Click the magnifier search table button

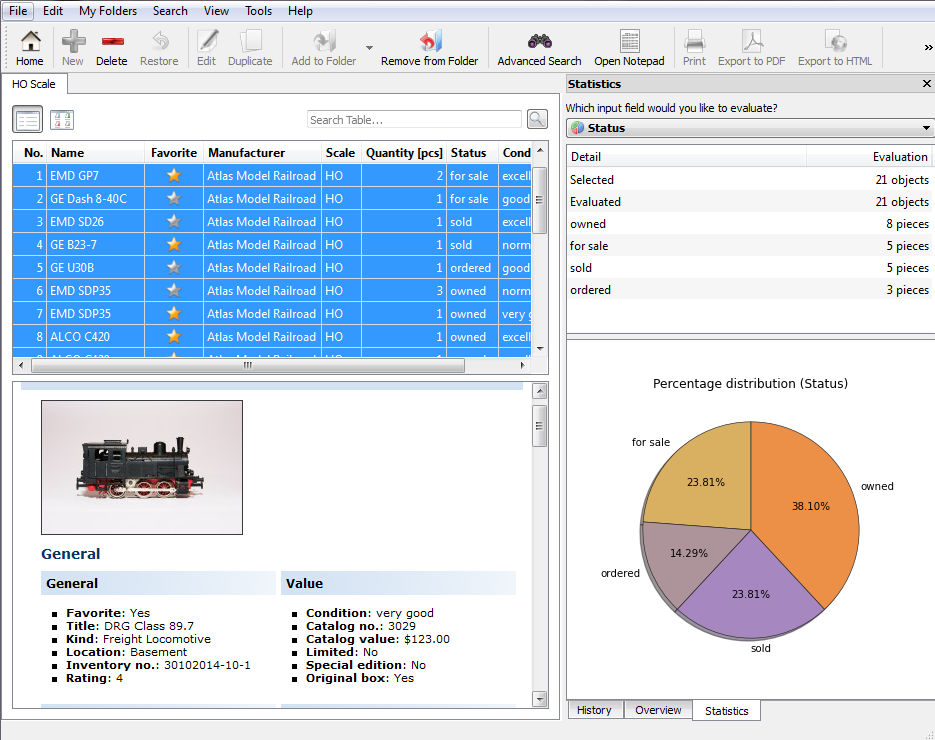(537, 119)
